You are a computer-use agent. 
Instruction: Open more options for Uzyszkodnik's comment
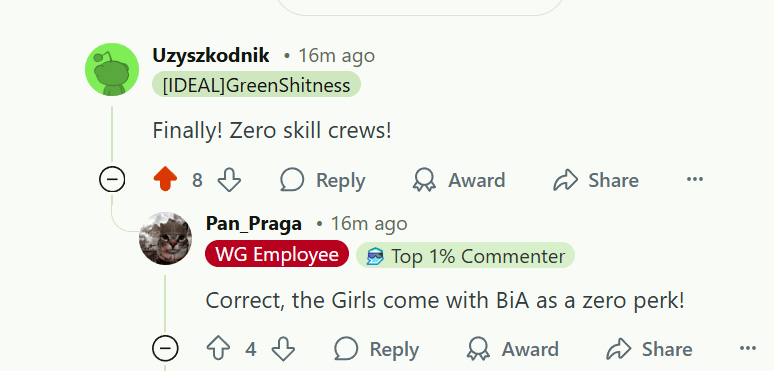[x=695, y=179]
